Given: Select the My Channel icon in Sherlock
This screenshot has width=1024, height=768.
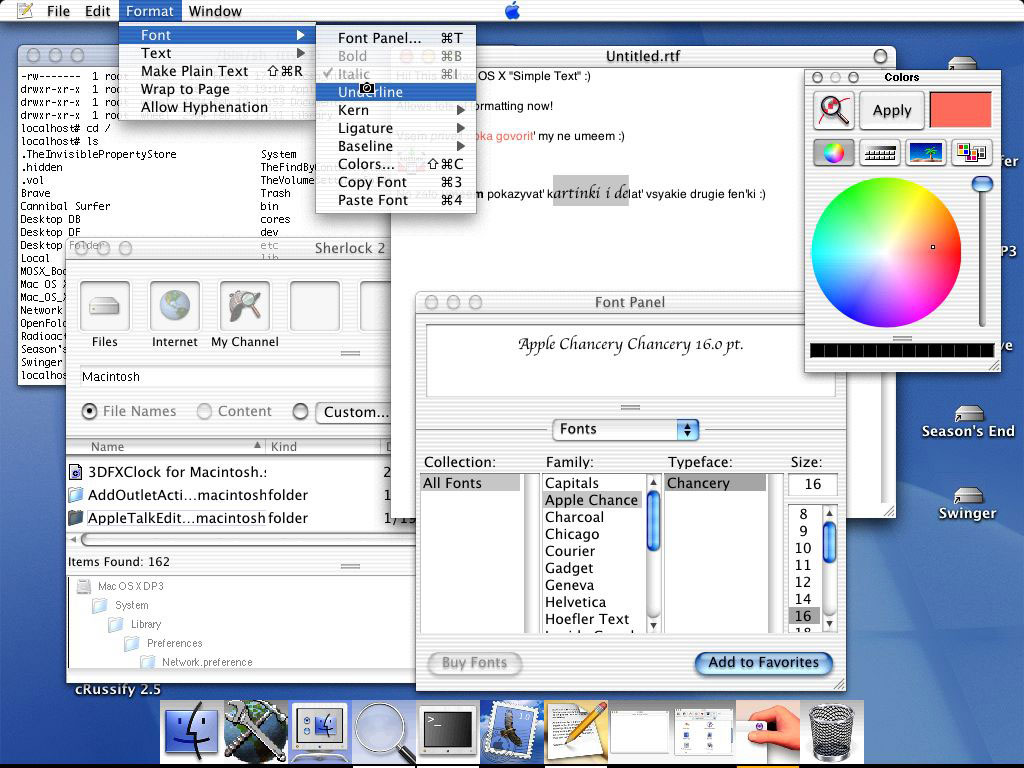Looking at the screenshot, I should (244, 306).
